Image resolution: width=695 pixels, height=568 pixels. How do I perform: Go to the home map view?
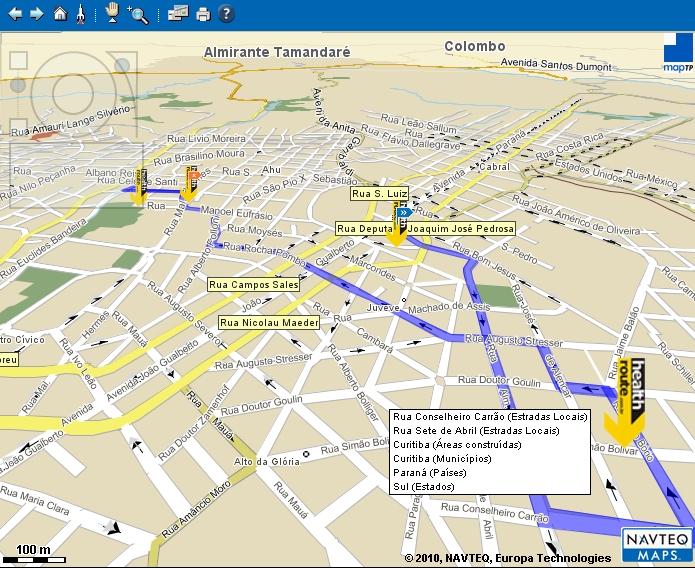pos(60,14)
